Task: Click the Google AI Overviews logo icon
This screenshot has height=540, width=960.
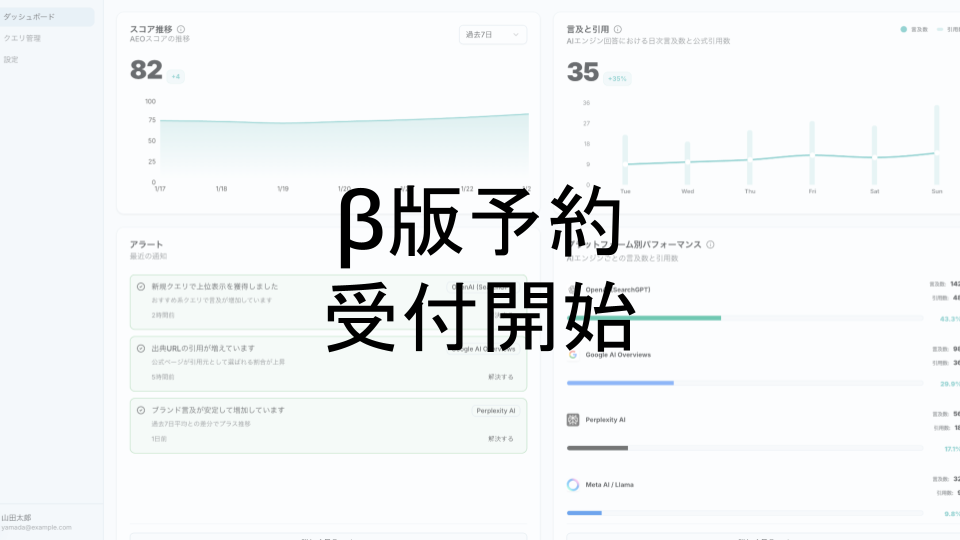Action: [573, 354]
